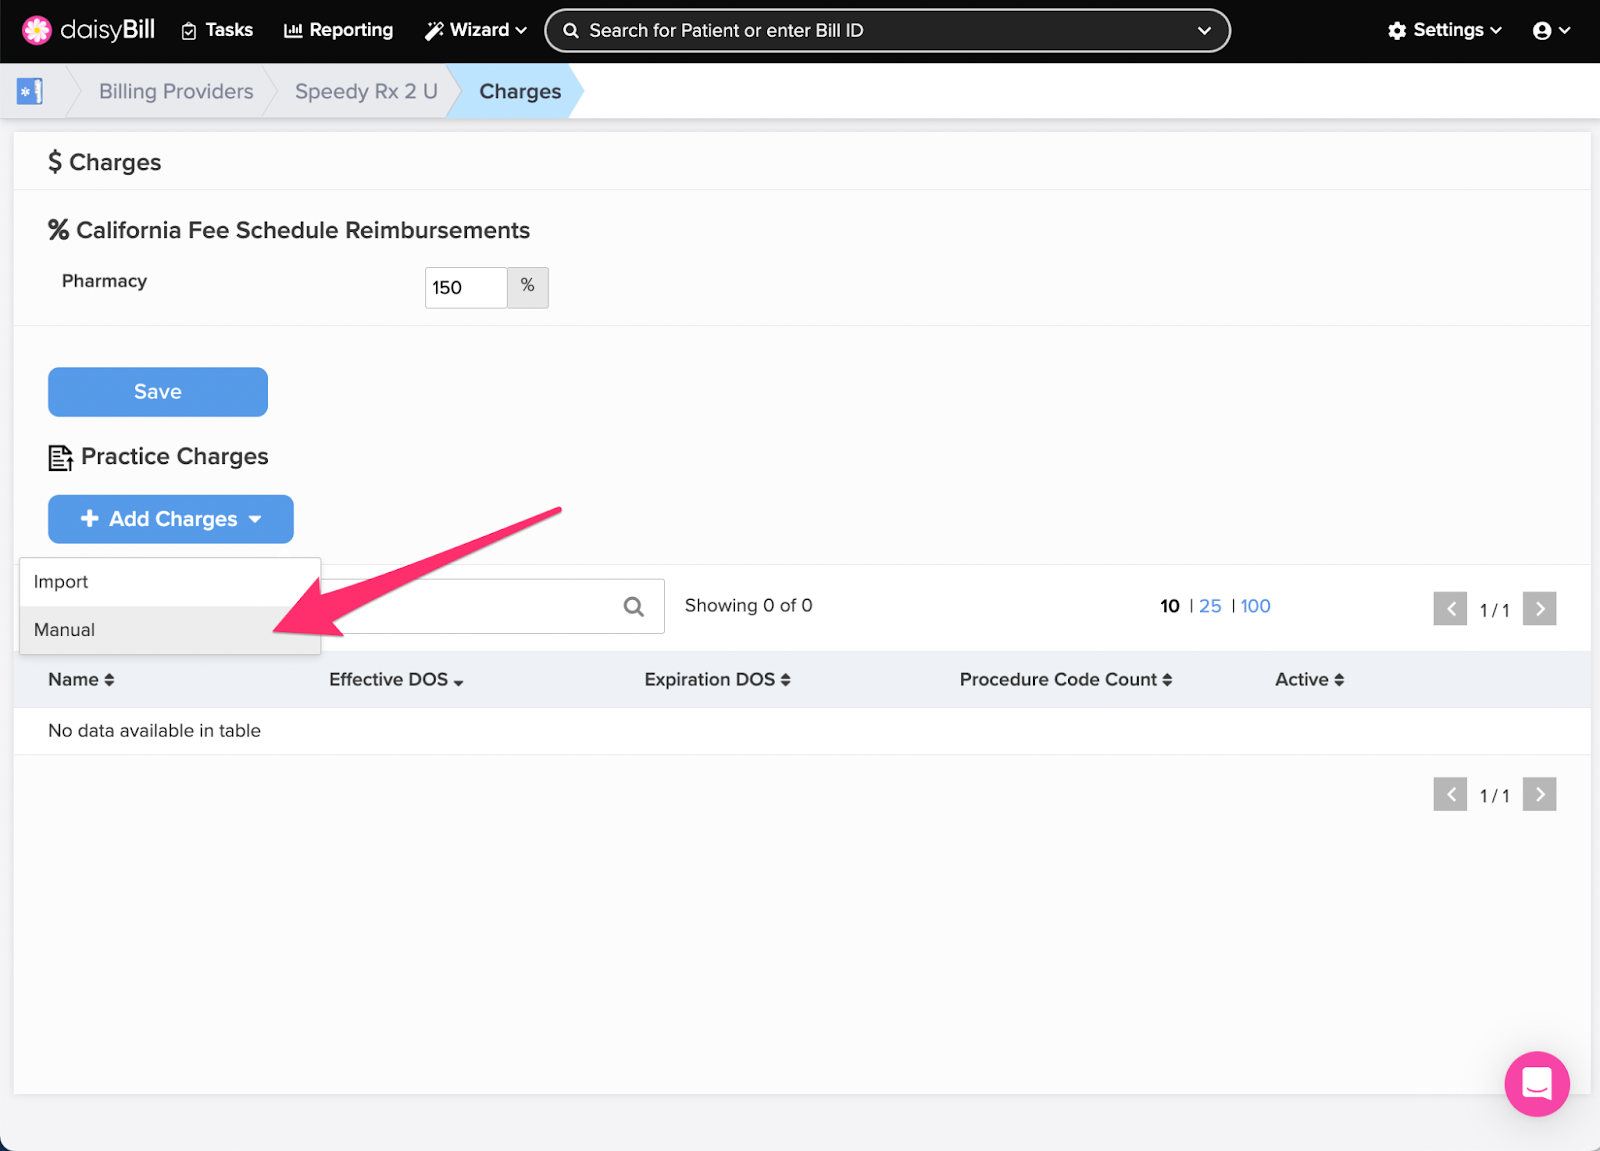Screen dimensions: 1600x1151
Task: Go to the Speedy Rx 2 U breadcrumb
Action: coord(366,91)
